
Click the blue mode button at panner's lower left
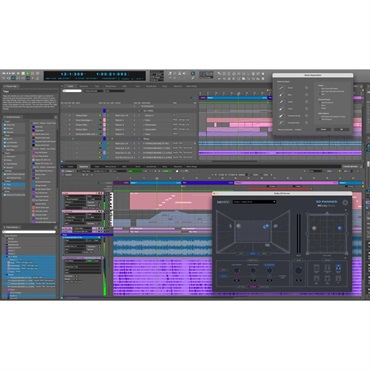(223, 276)
